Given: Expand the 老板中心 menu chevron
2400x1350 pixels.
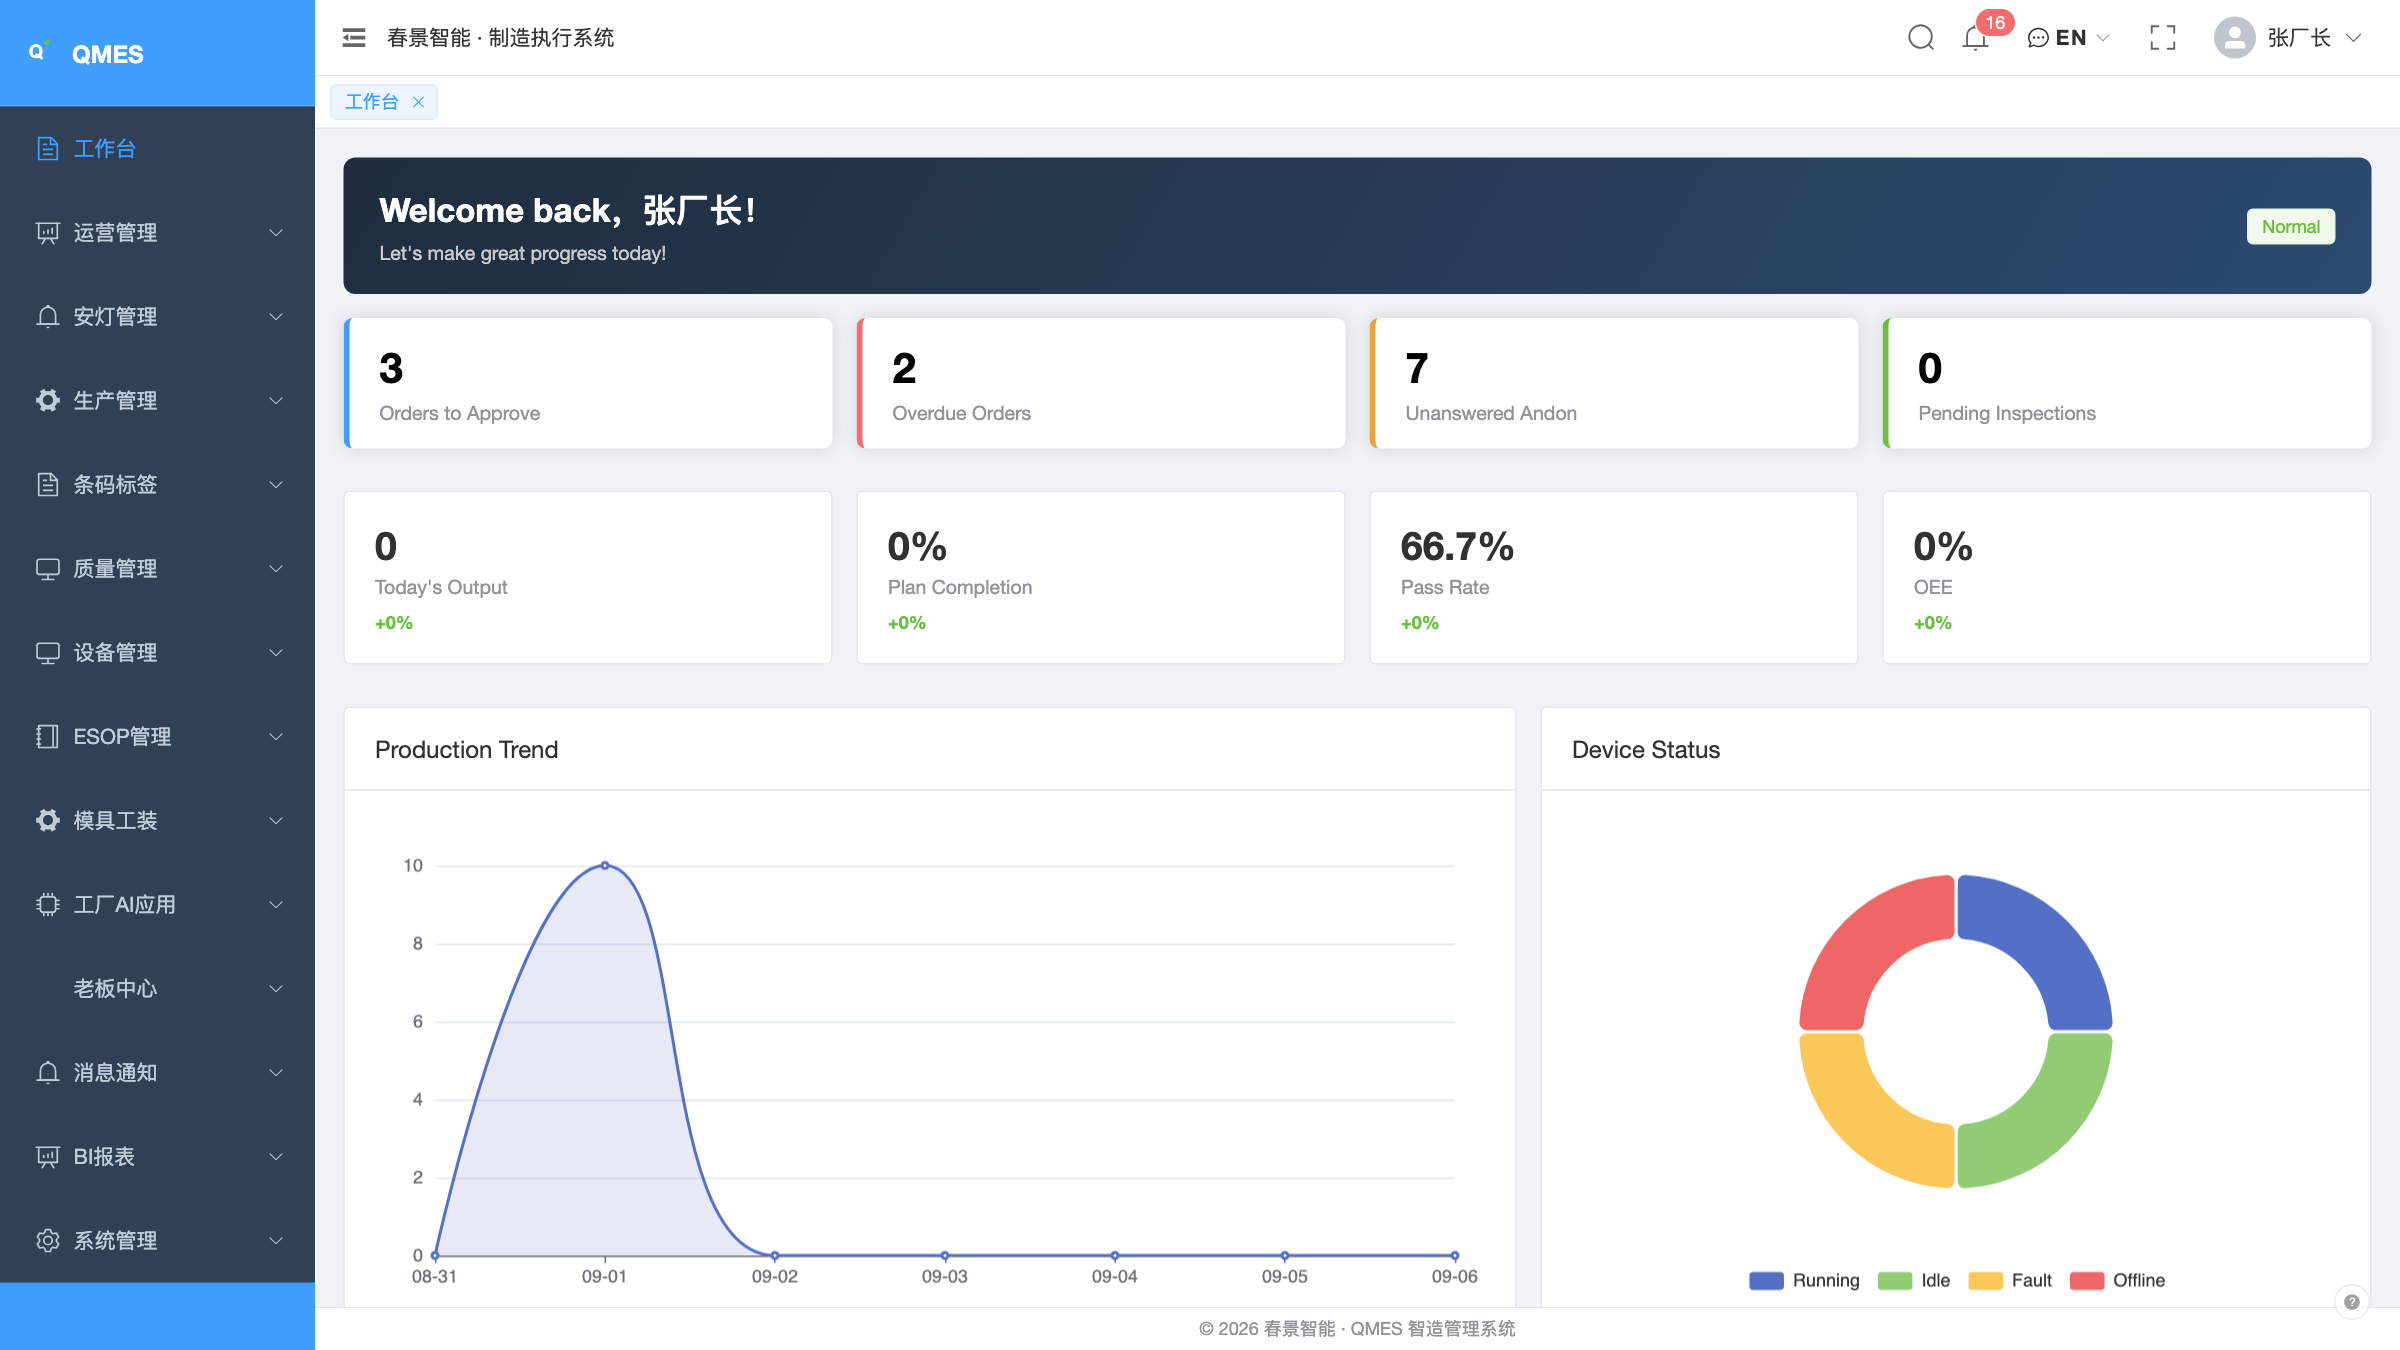Looking at the screenshot, I should pyautogui.click(x=276, y=989).
